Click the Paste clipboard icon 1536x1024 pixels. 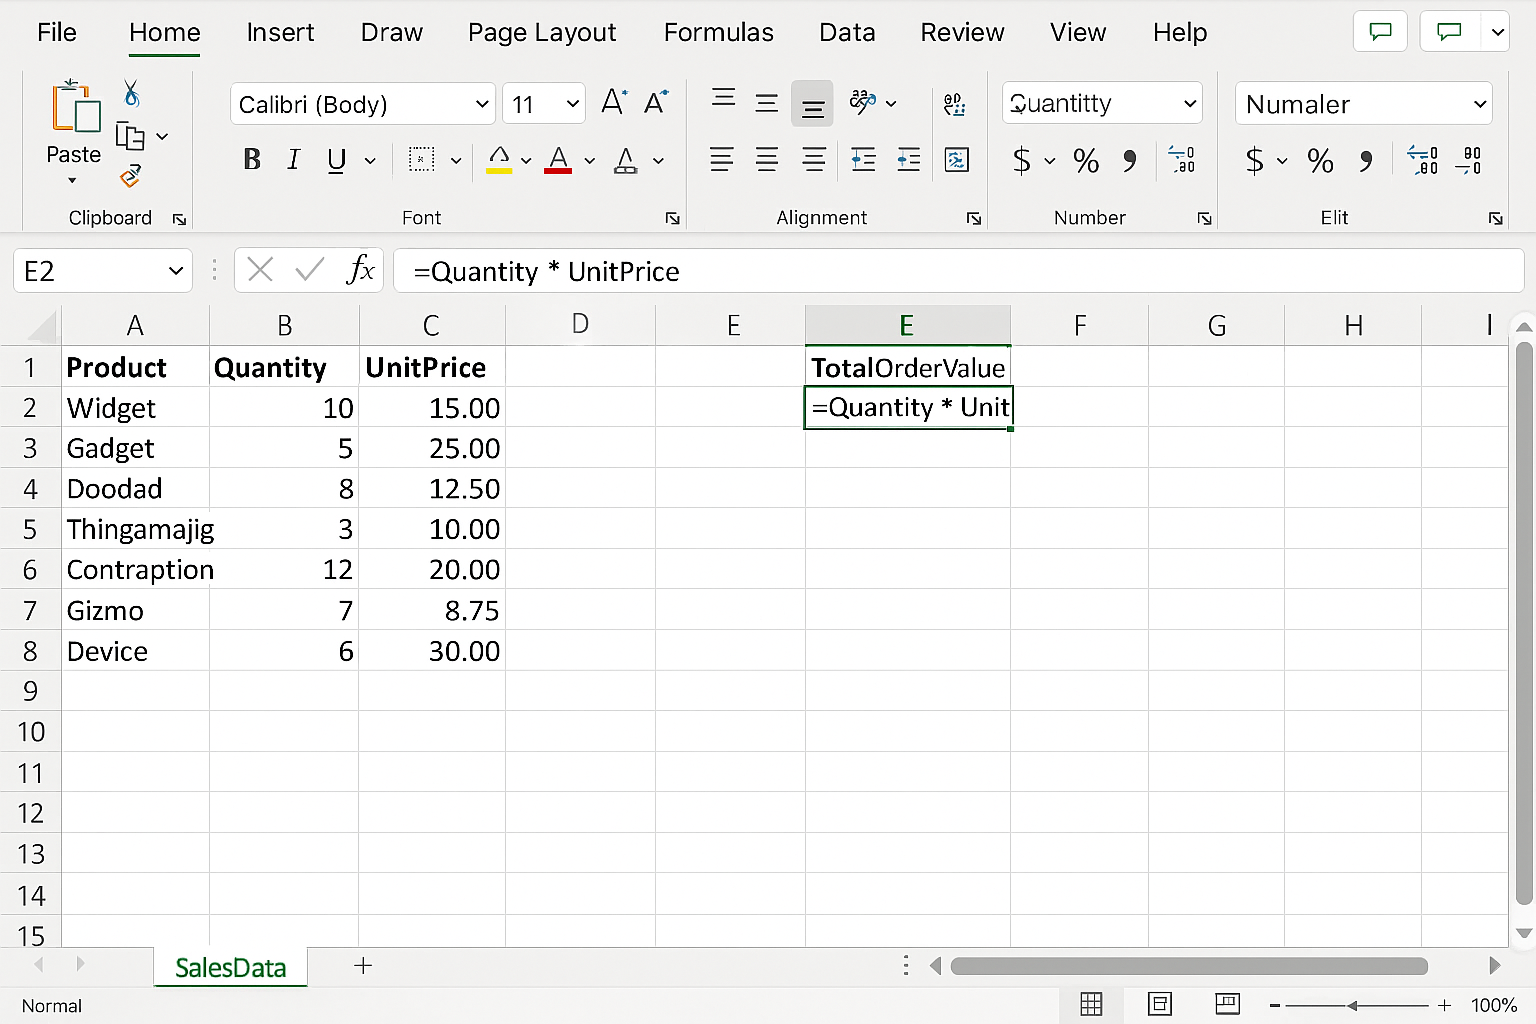coord(76,106)
